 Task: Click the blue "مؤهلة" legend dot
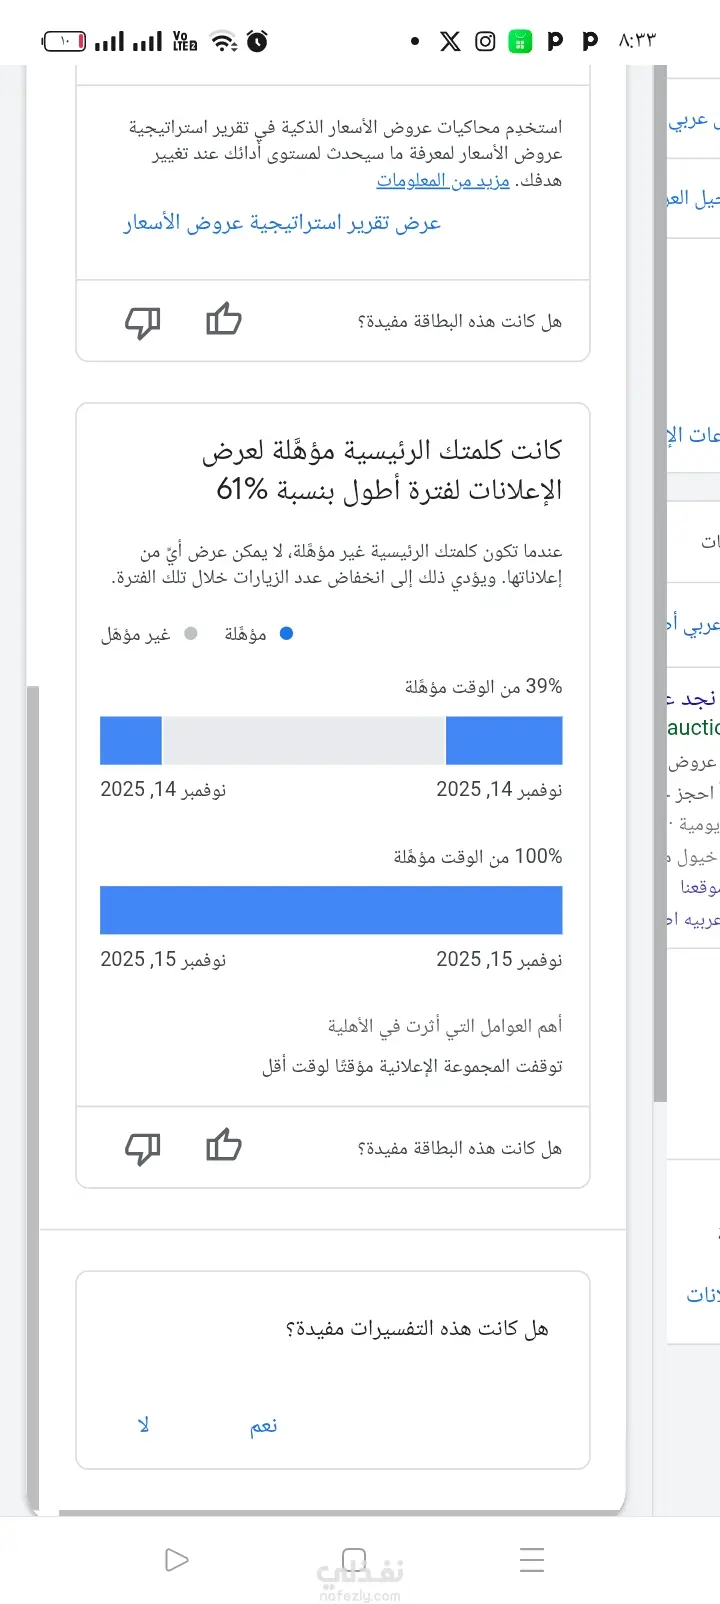286,633
